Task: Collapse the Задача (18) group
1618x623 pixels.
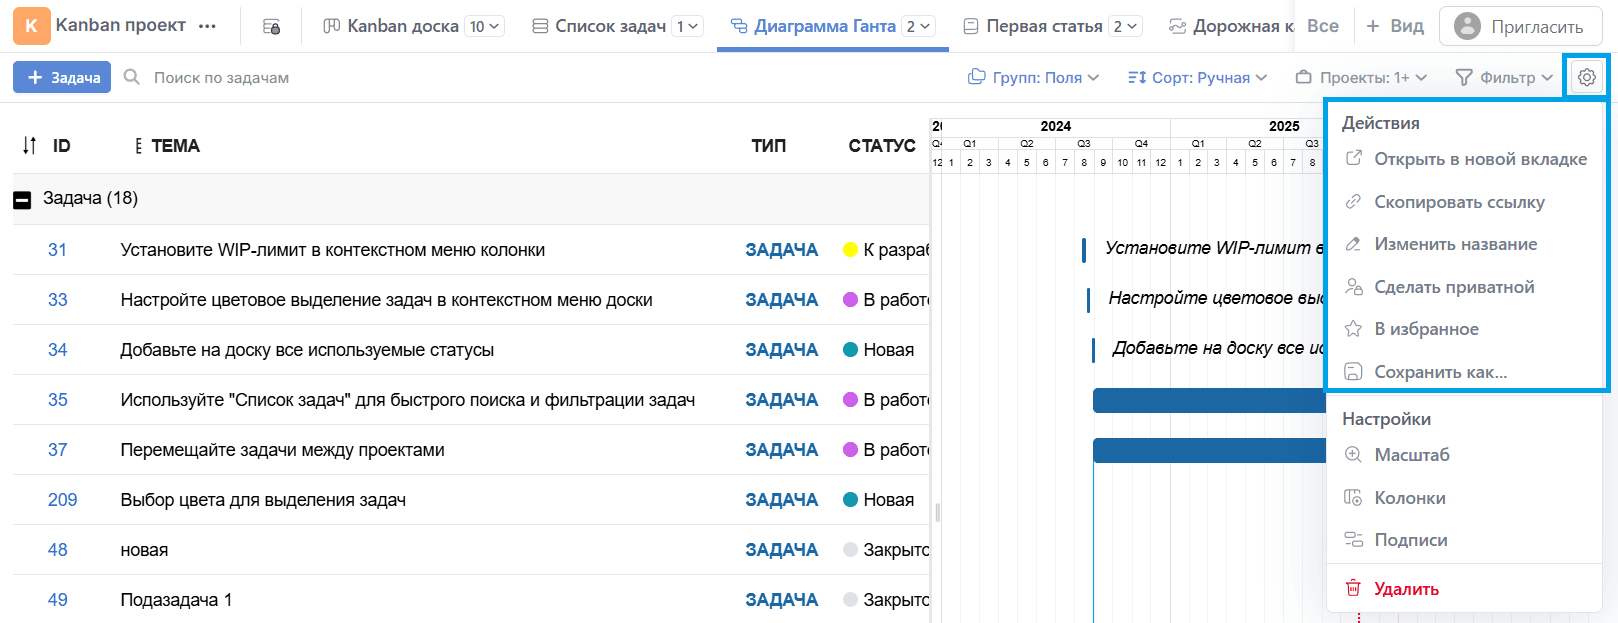Action: point(22,200)
